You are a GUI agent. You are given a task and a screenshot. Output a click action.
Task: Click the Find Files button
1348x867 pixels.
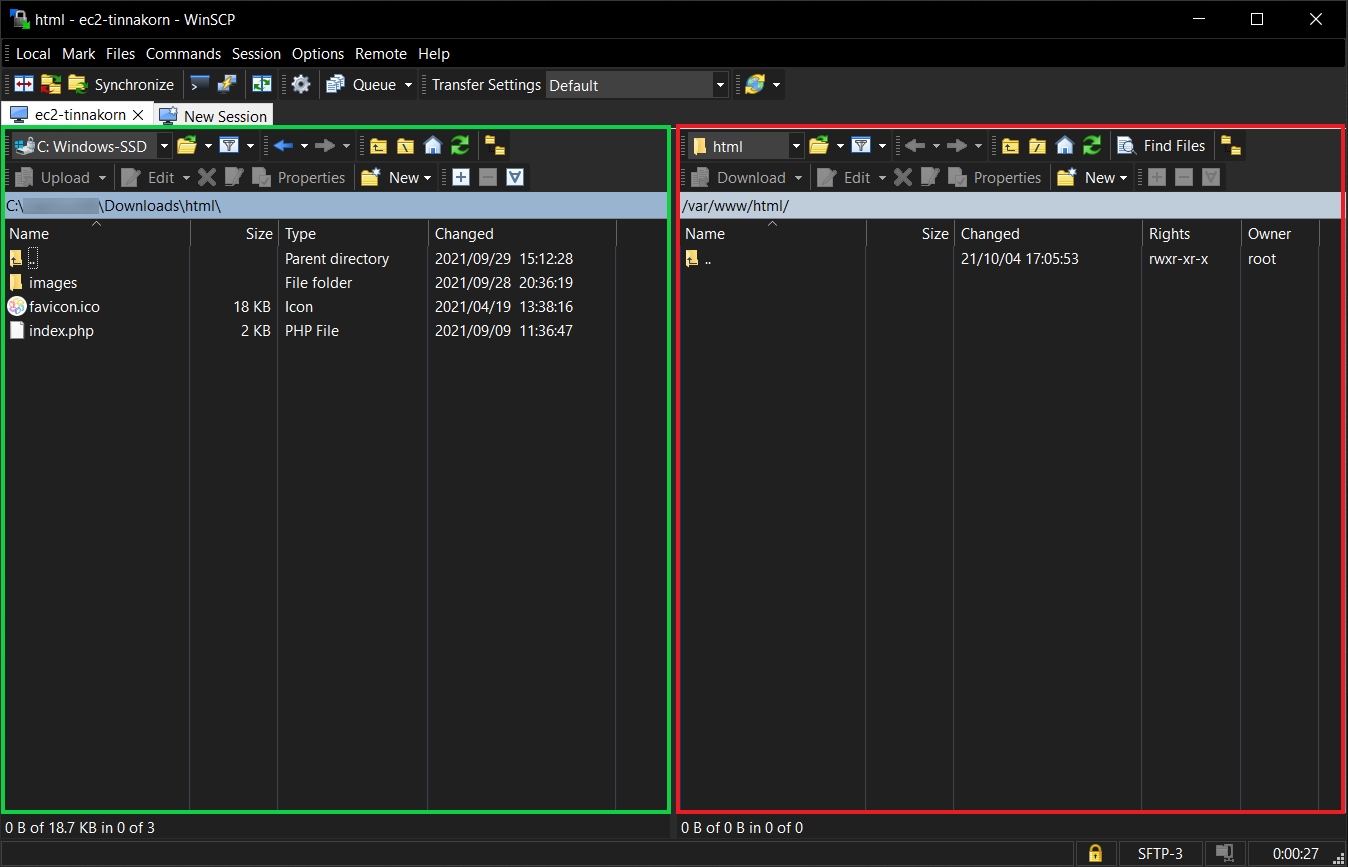[1161, 146]
